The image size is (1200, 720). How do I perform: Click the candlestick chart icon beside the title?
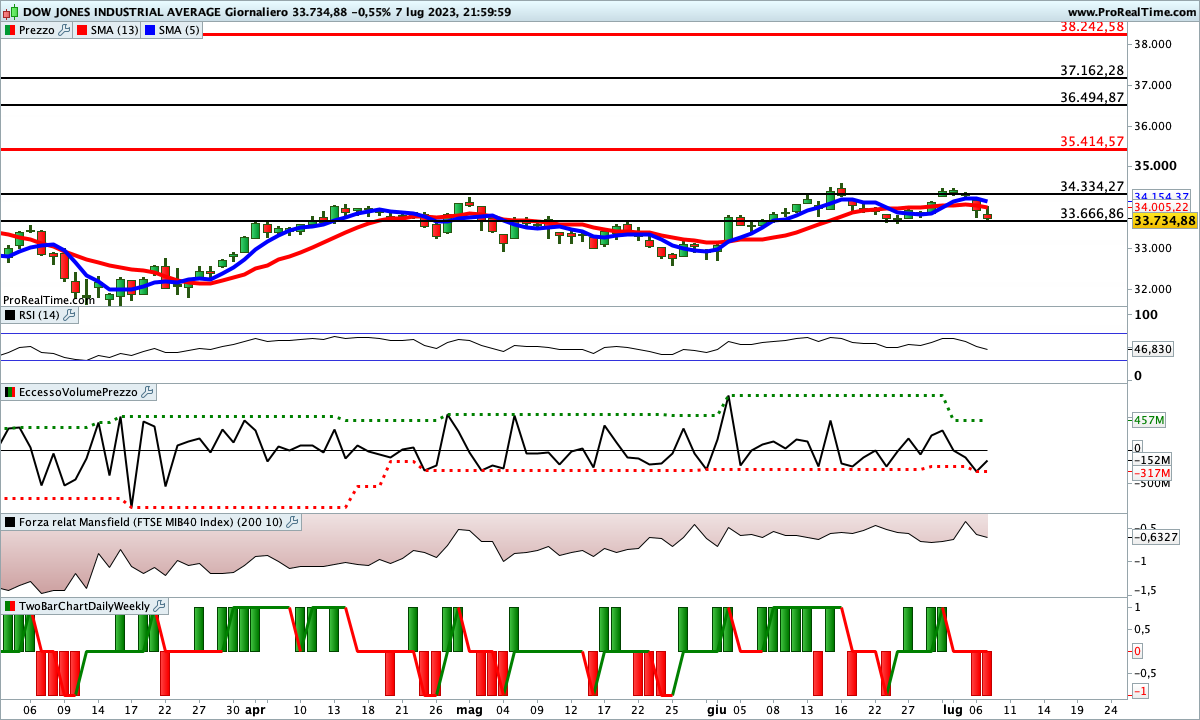click(x=11, y=12)
